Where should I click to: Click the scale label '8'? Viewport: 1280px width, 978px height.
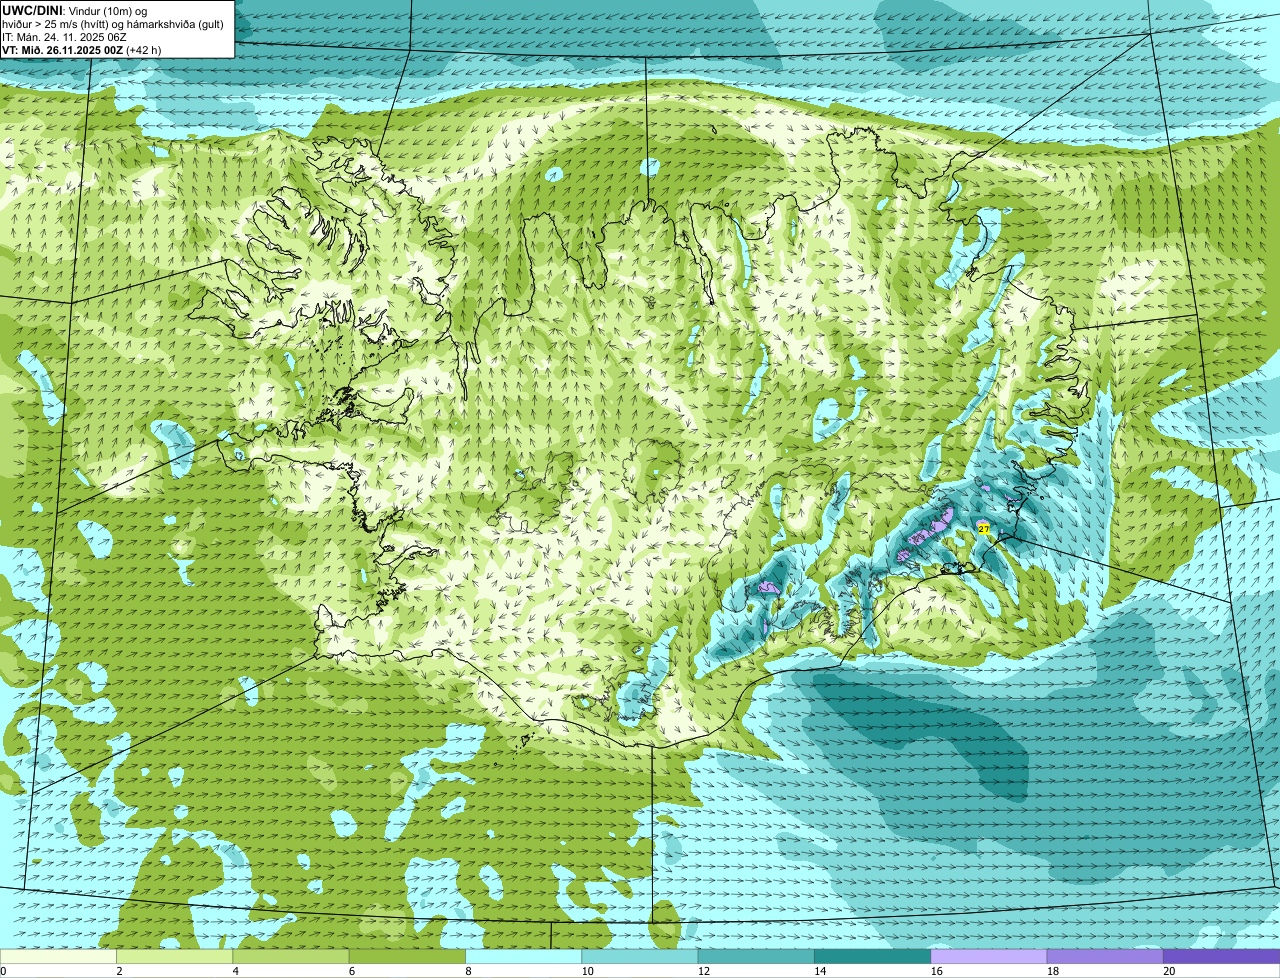coord(468,971)
